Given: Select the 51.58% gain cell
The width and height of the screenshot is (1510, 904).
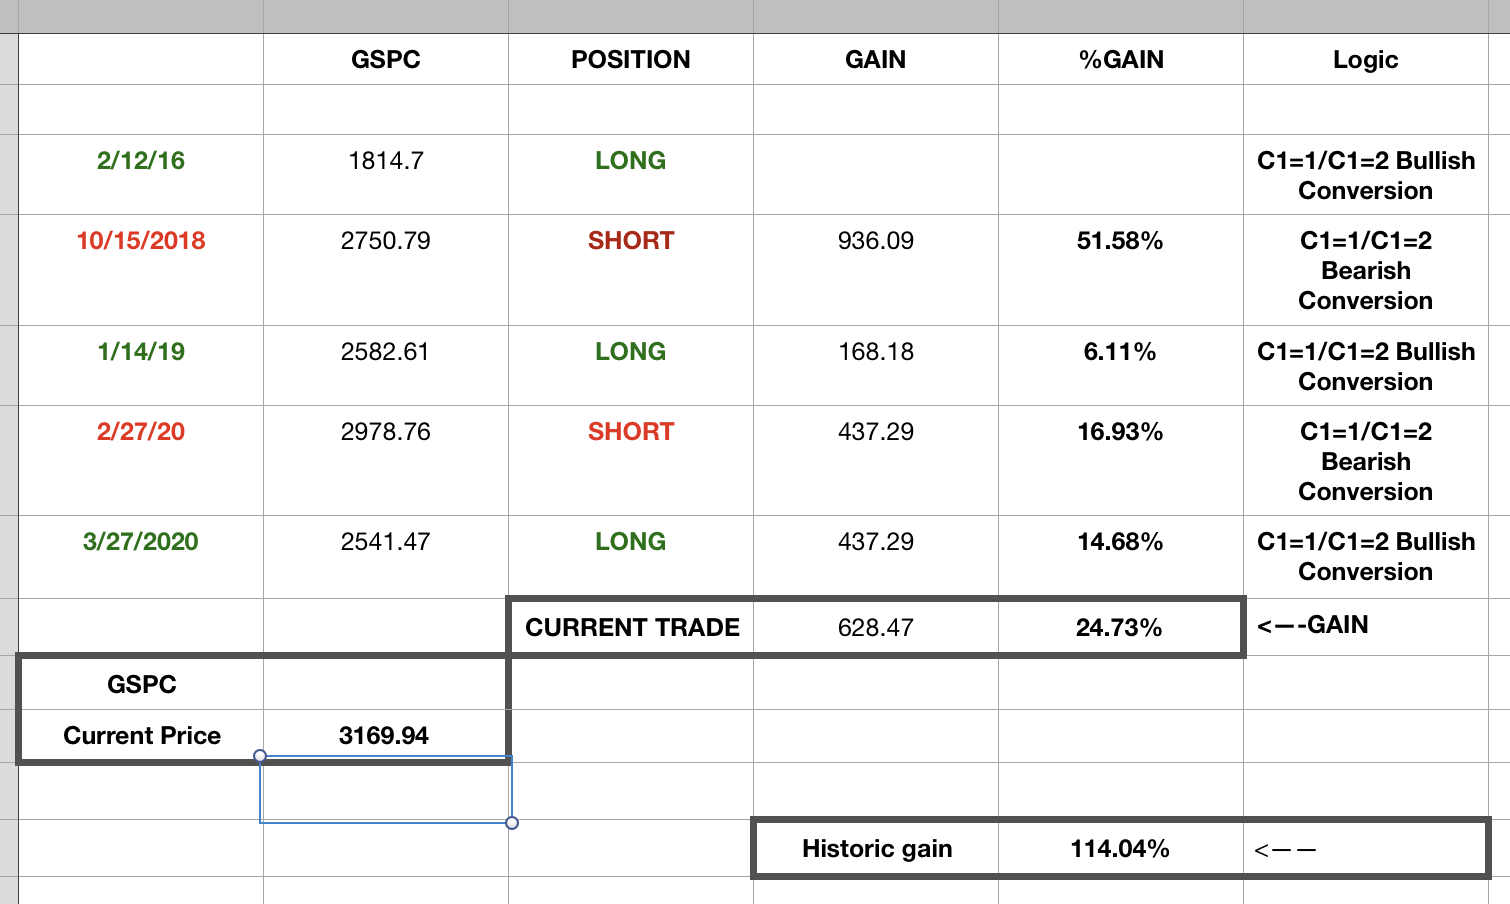Looking at the screenshot, I should (1120, 241).
